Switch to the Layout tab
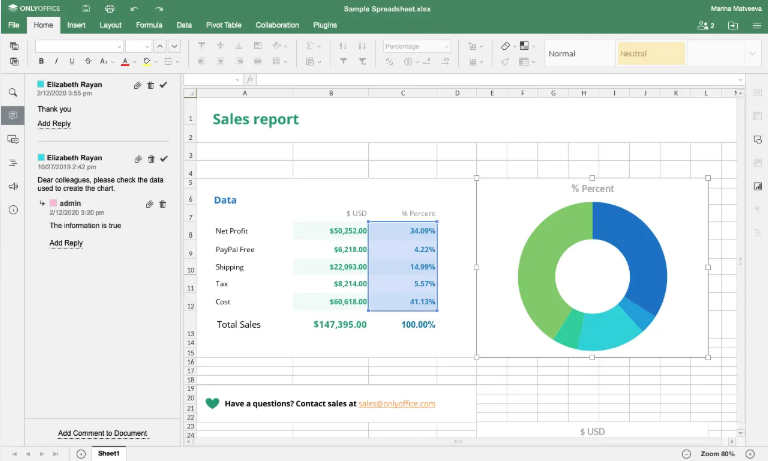768x461 pixels. click(x=110, y=25)
